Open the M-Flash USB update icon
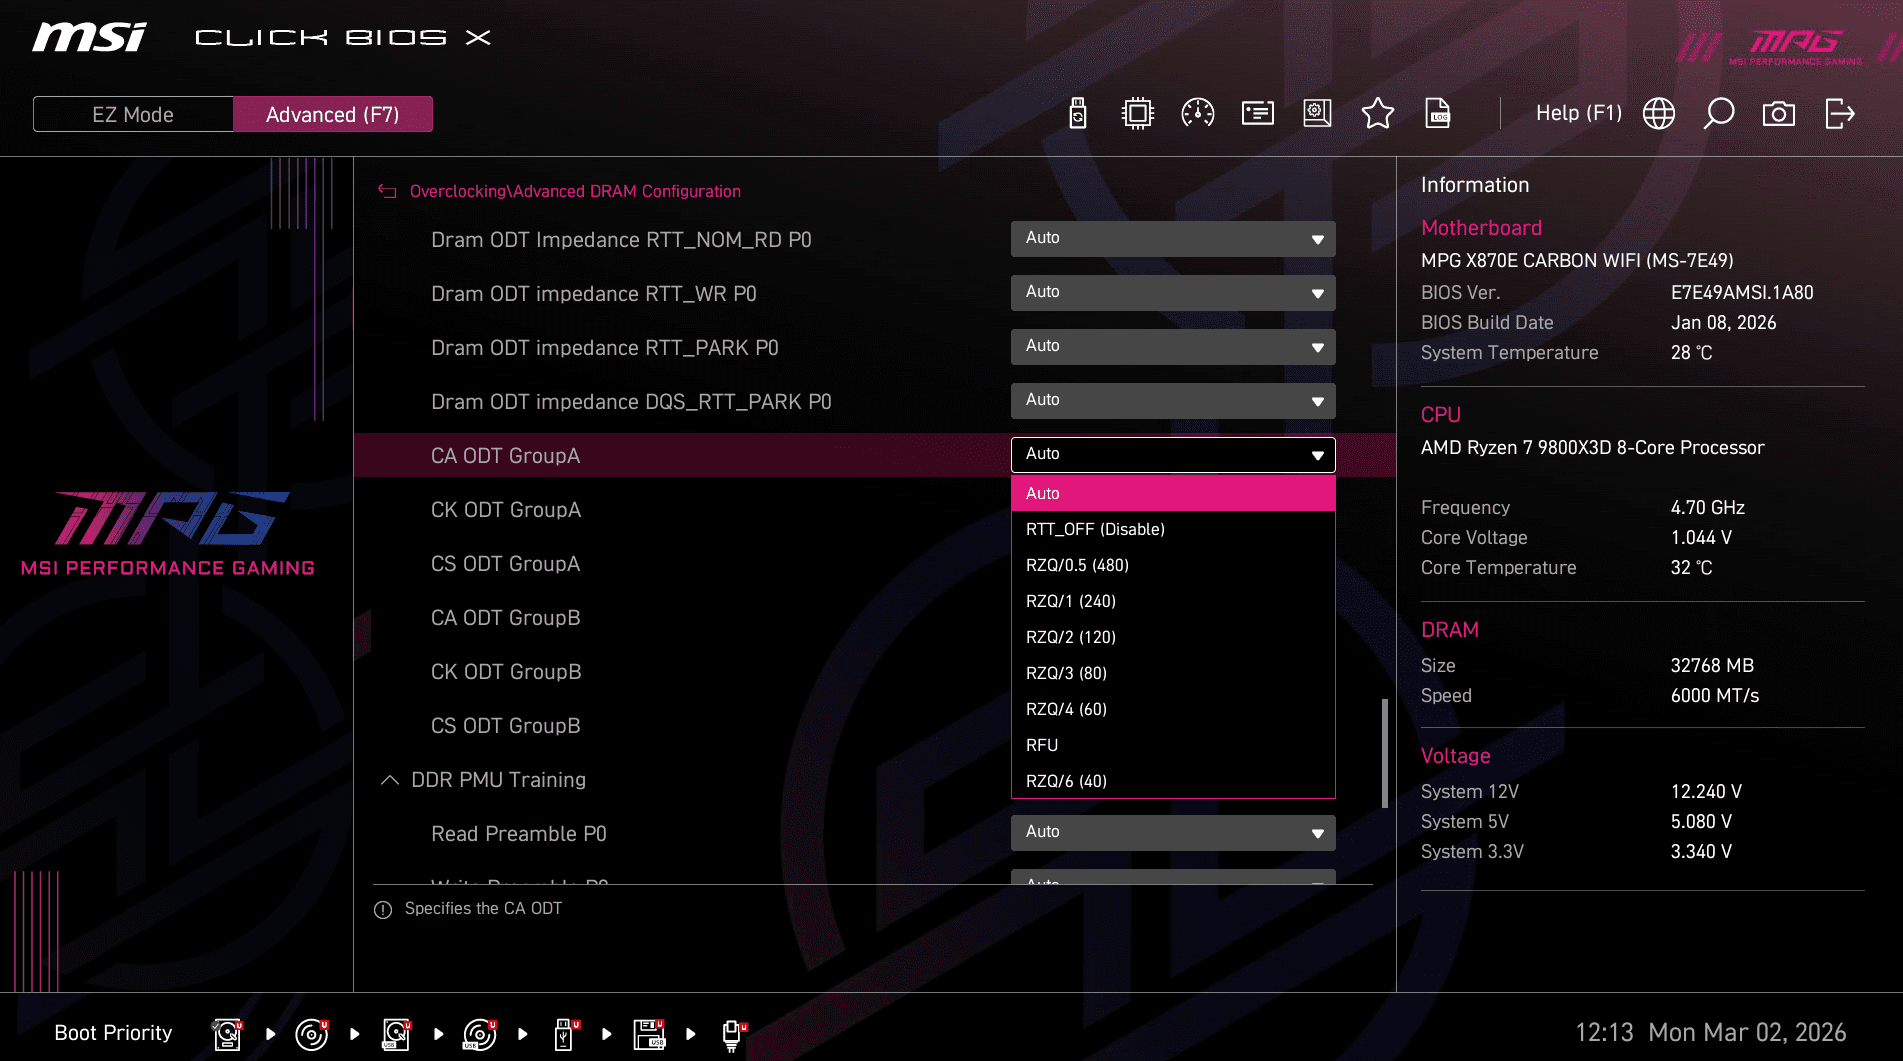Image resolution: width=1903 pixels, height=1061 pixels. tap(1078, 114)
